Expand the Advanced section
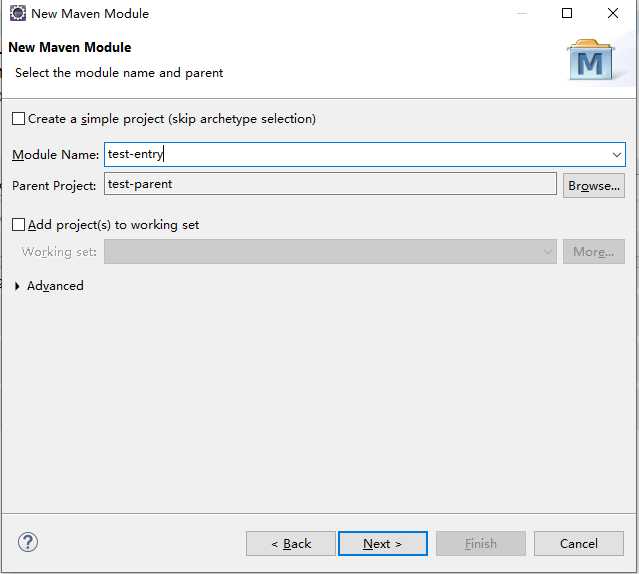This screenshot has height=574, width=639. point(17,286)
